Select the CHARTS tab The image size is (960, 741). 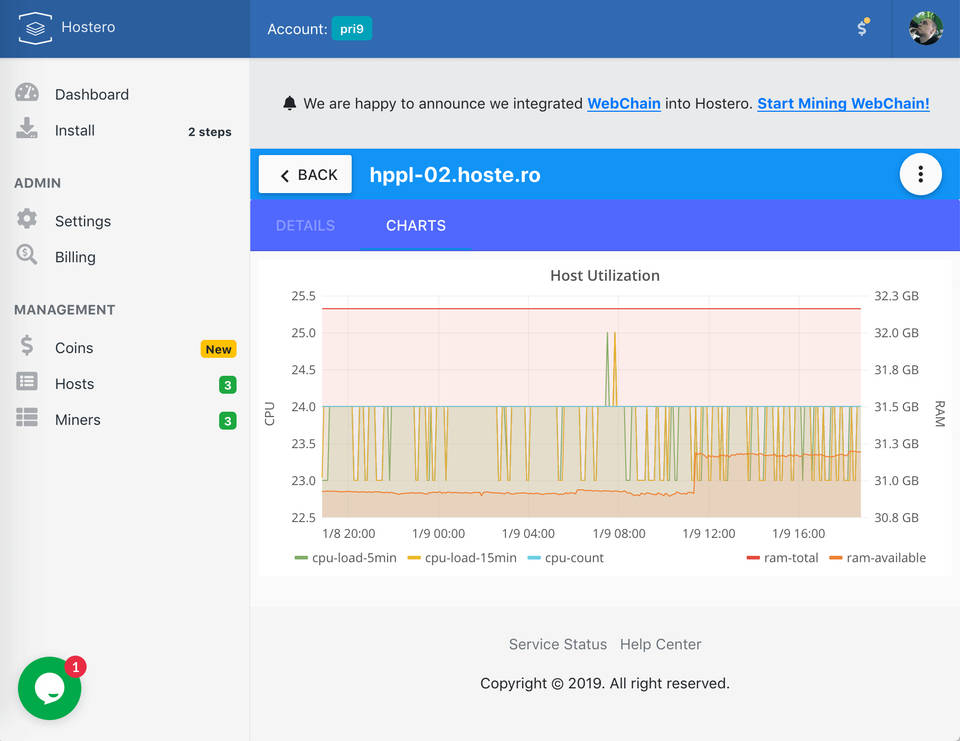[x=416, y=225]
